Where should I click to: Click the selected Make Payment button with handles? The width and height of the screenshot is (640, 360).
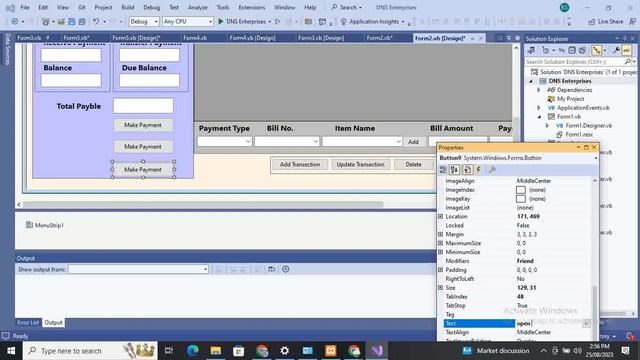[143, 169]
